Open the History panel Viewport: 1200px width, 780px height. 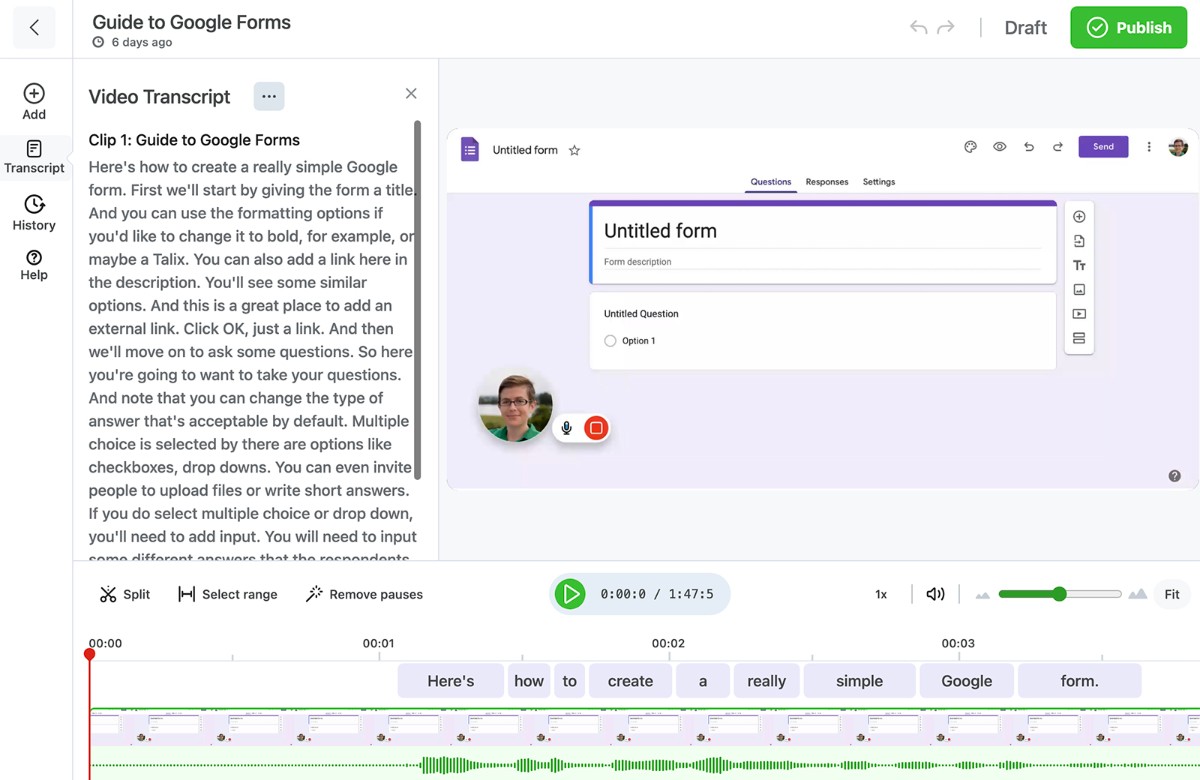pos(34,213)
